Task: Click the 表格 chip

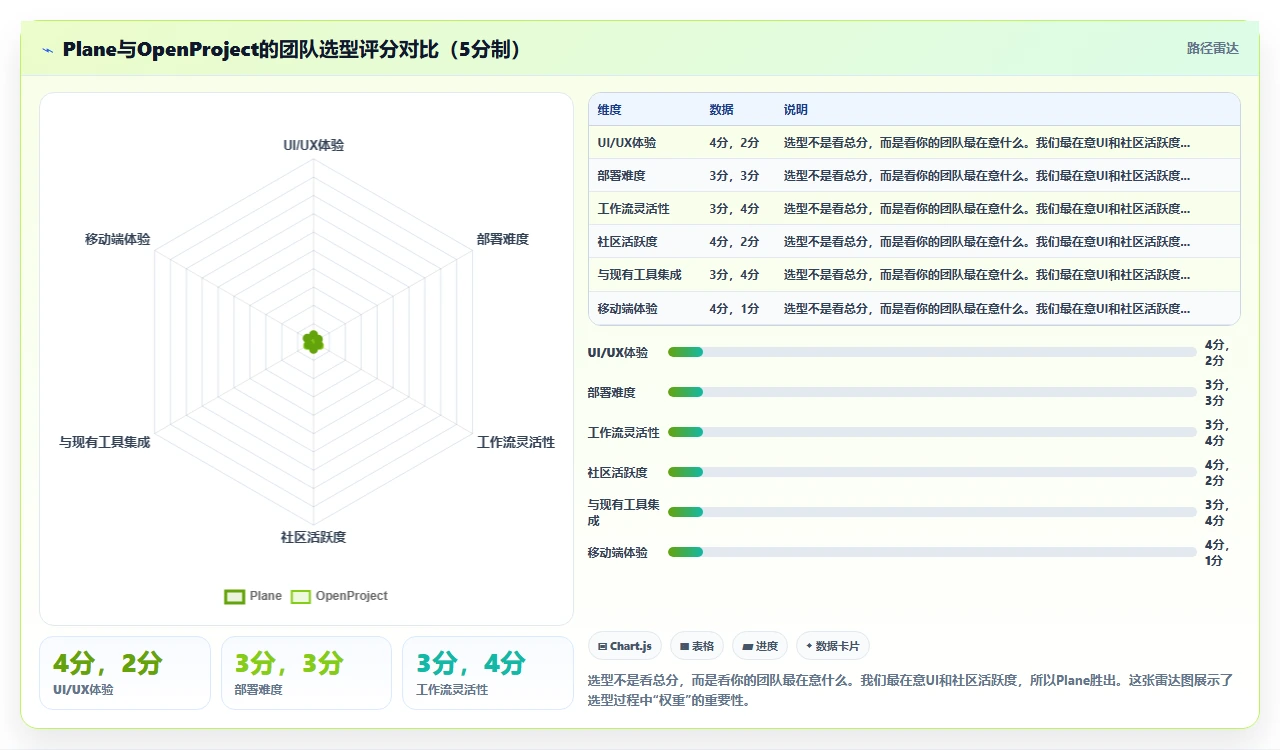Action: click(697, 646)
